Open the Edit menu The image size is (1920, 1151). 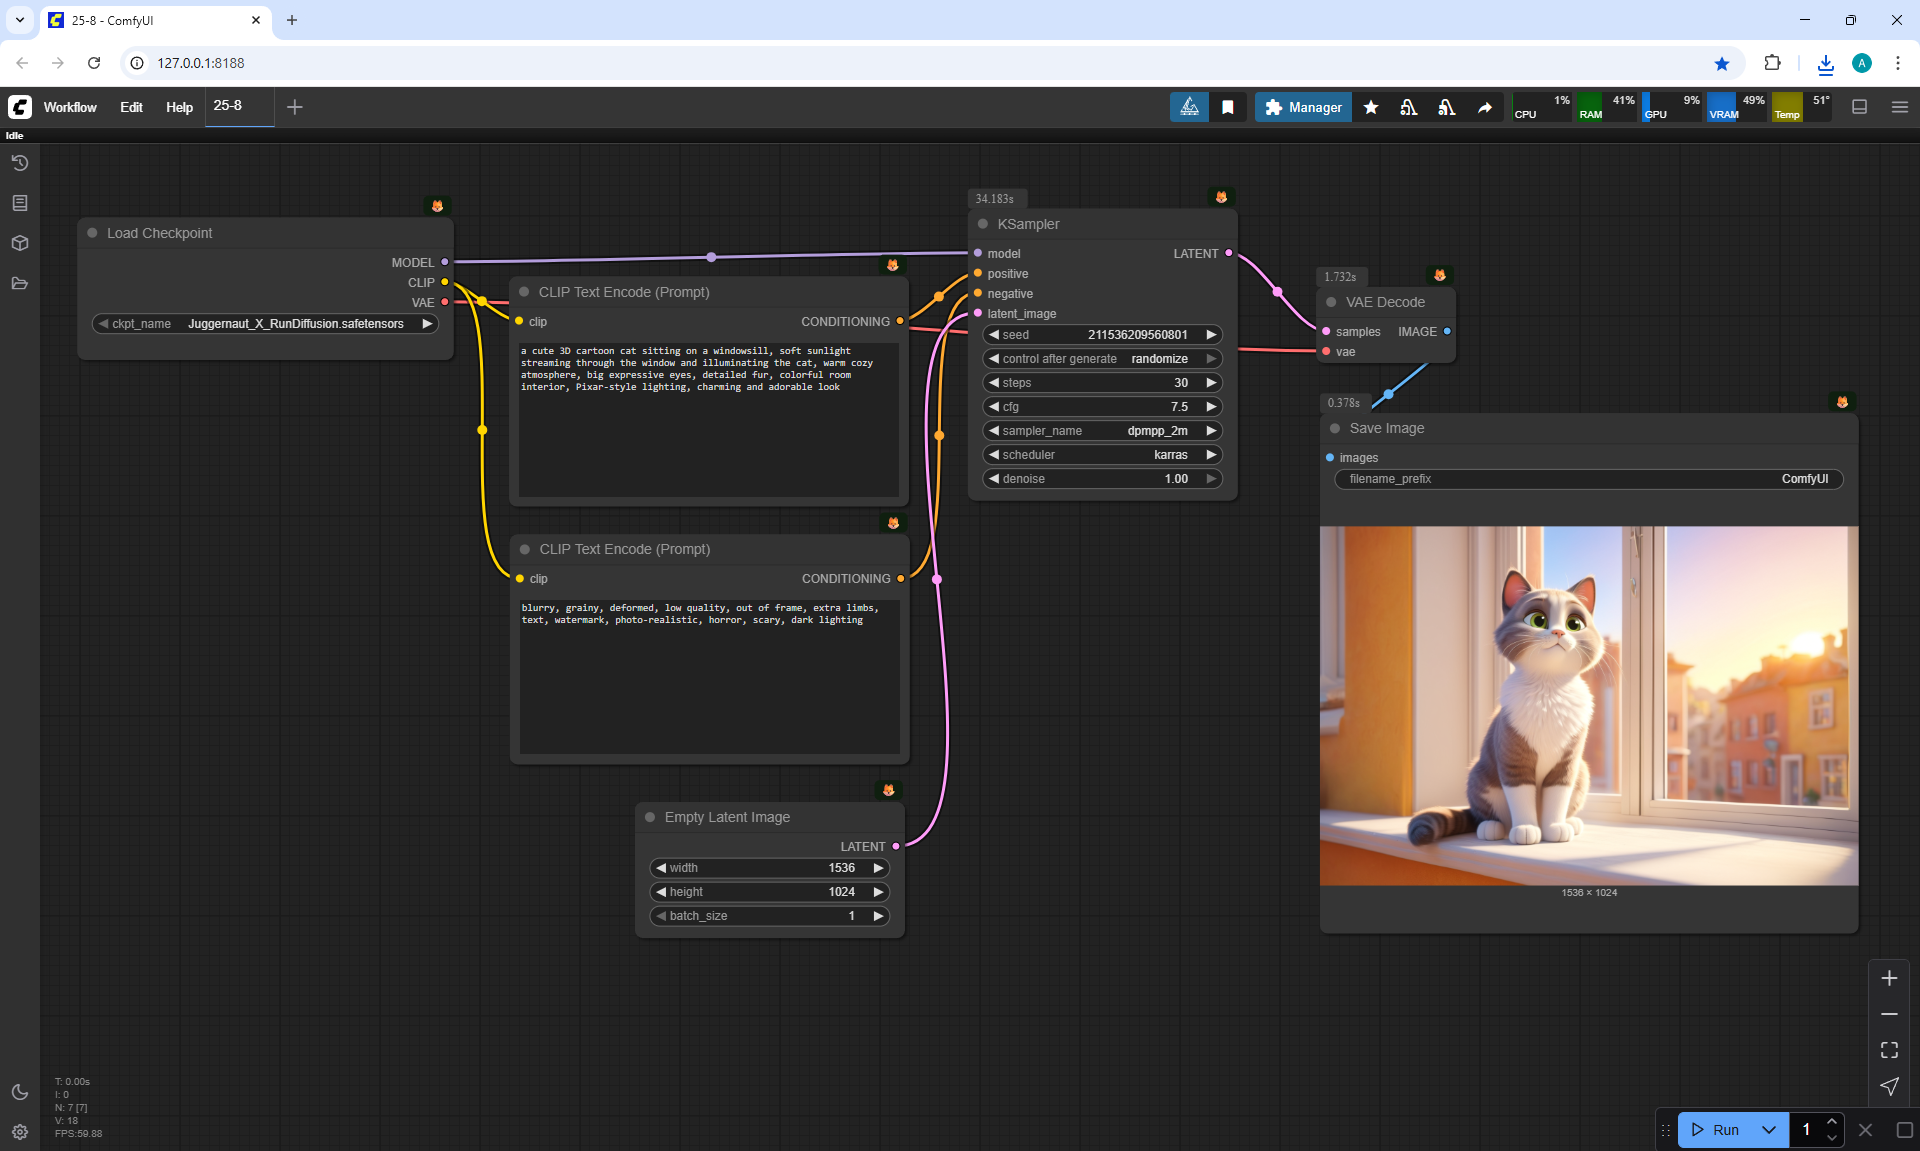coord(131,107)
